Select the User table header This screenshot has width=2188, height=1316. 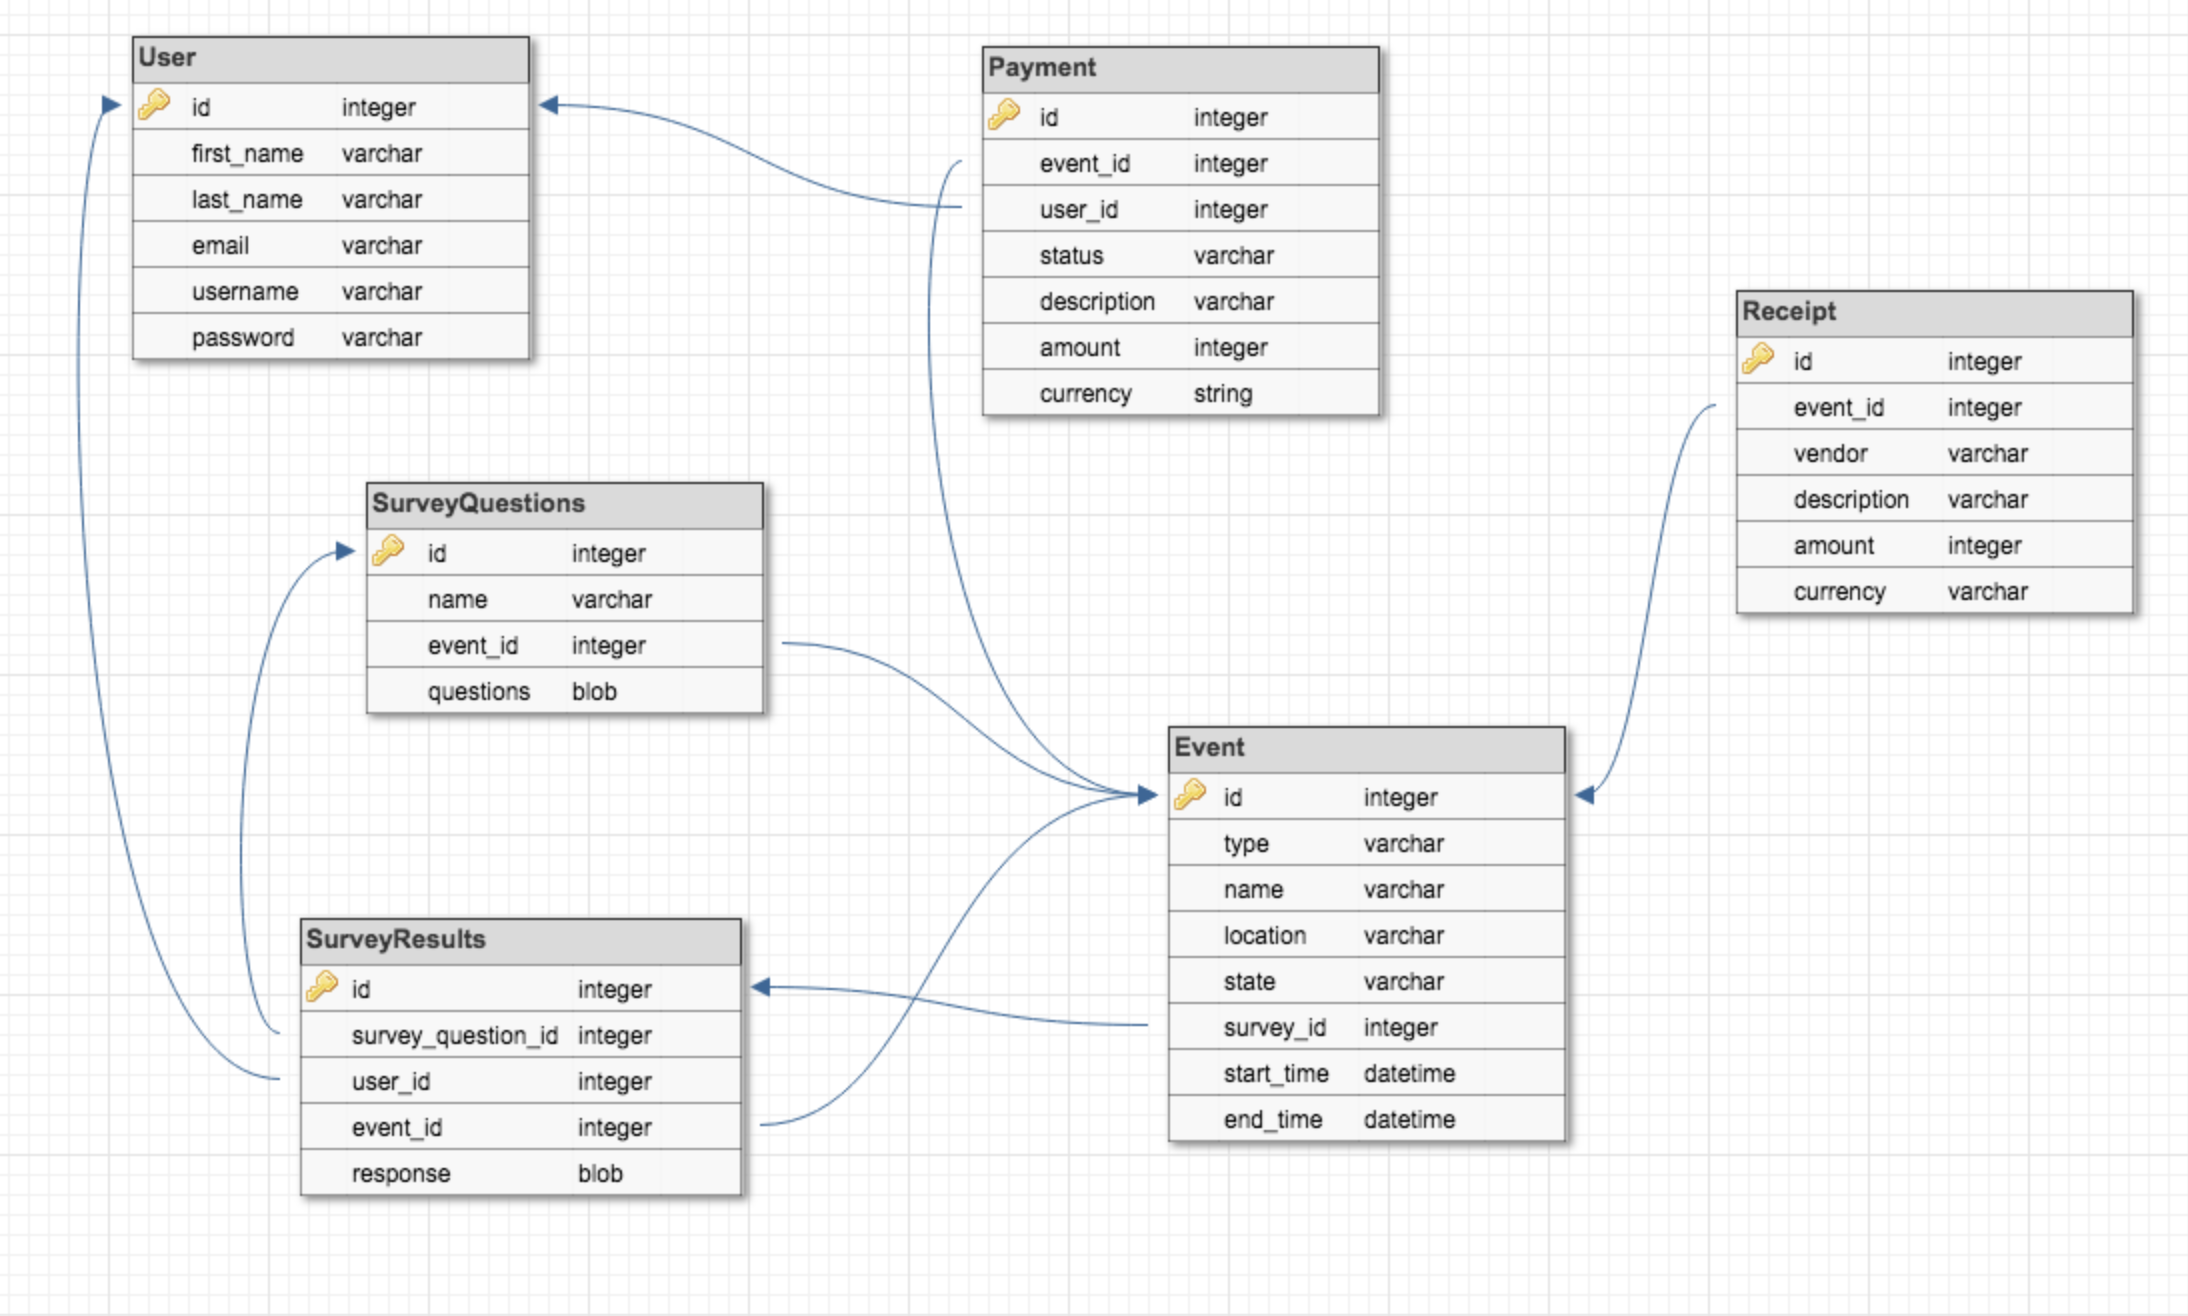(330, 58)
